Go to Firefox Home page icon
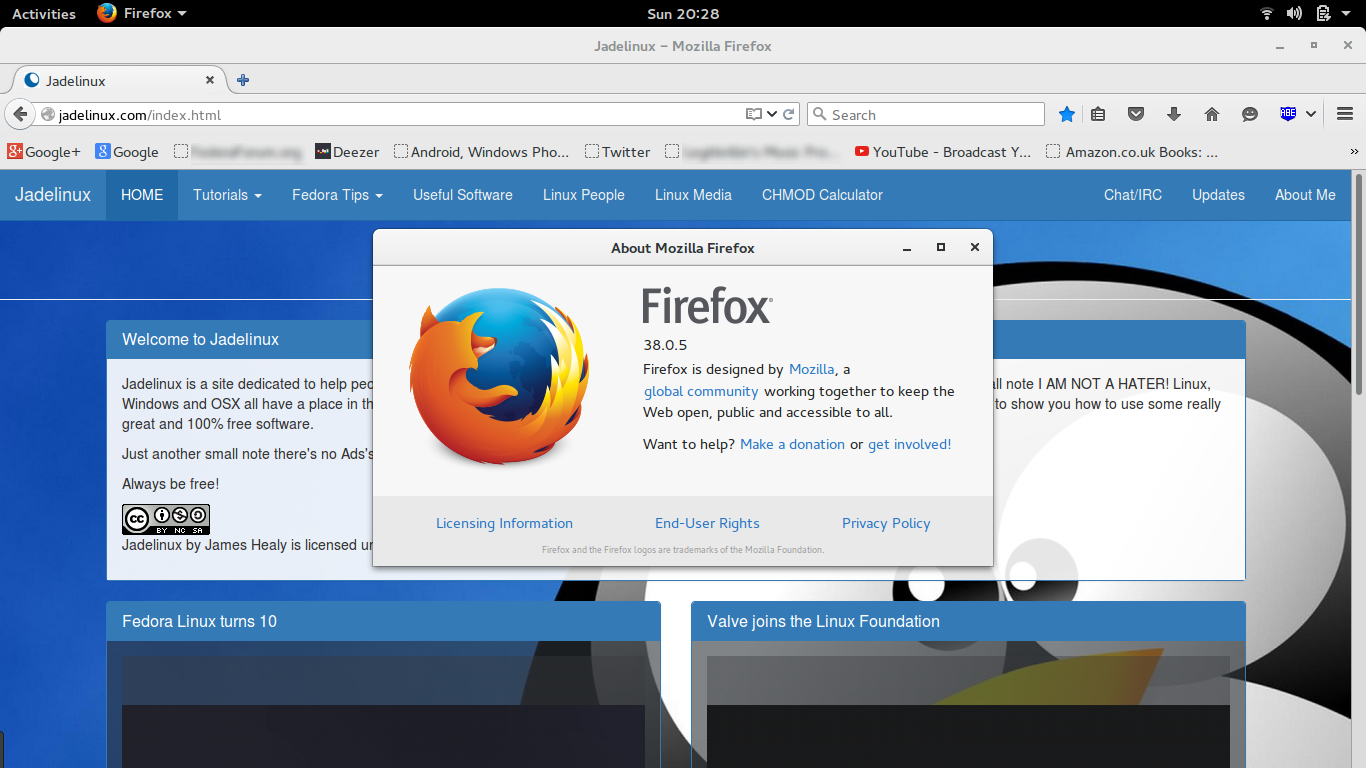 click(1212, 115)
